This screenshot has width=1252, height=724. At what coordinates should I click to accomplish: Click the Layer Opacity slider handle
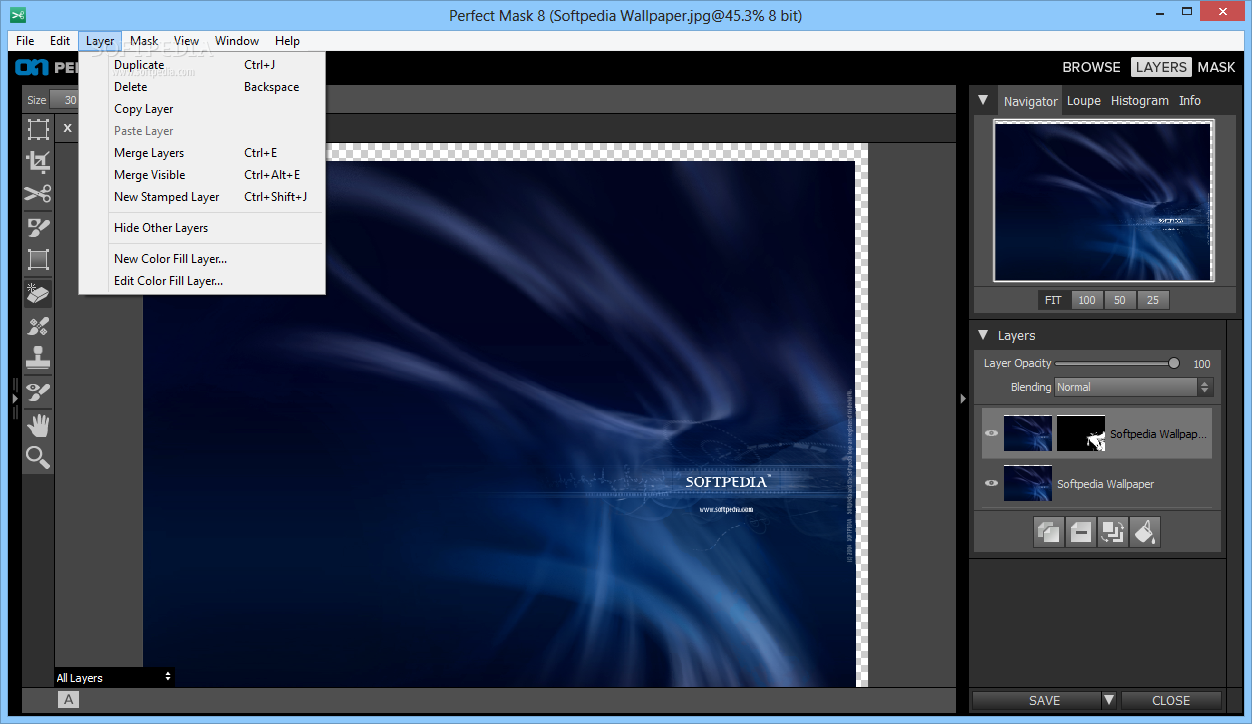coord(1174,363)
